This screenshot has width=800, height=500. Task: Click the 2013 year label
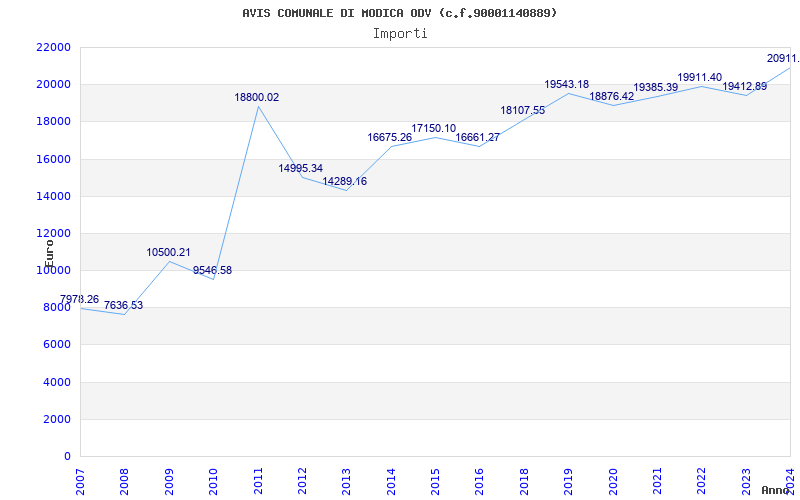[x=346, y=482]
